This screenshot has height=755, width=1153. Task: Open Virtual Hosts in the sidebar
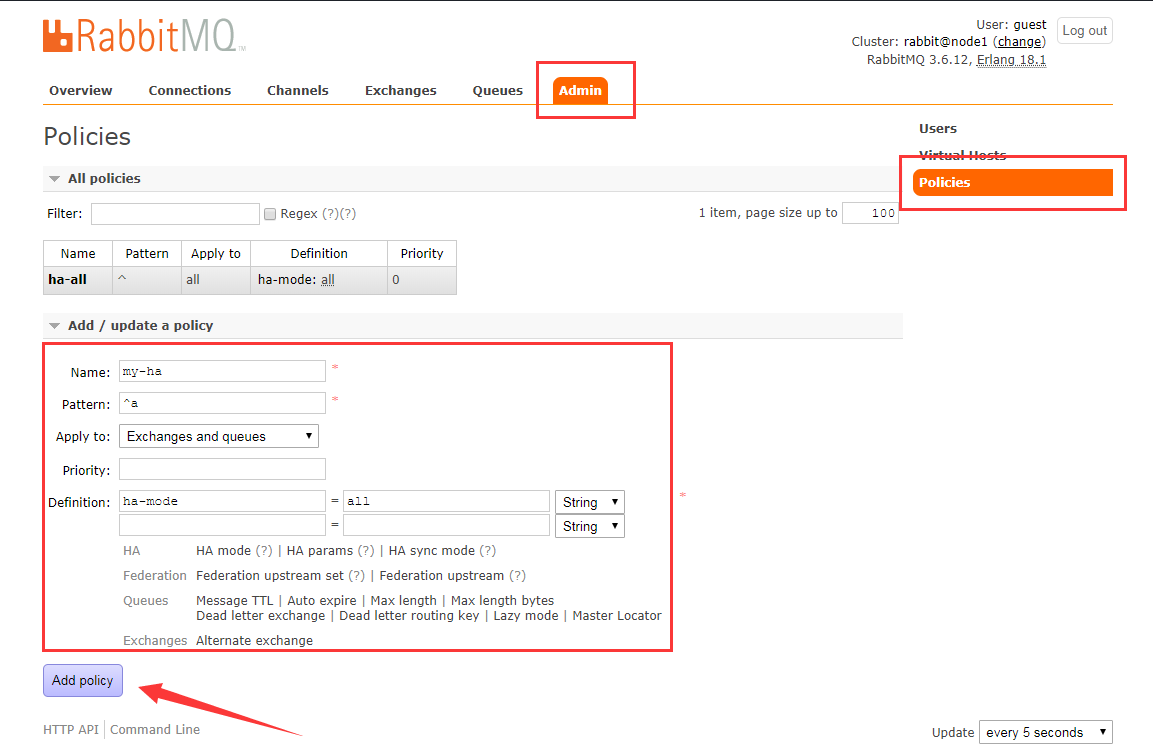point(963,155)
